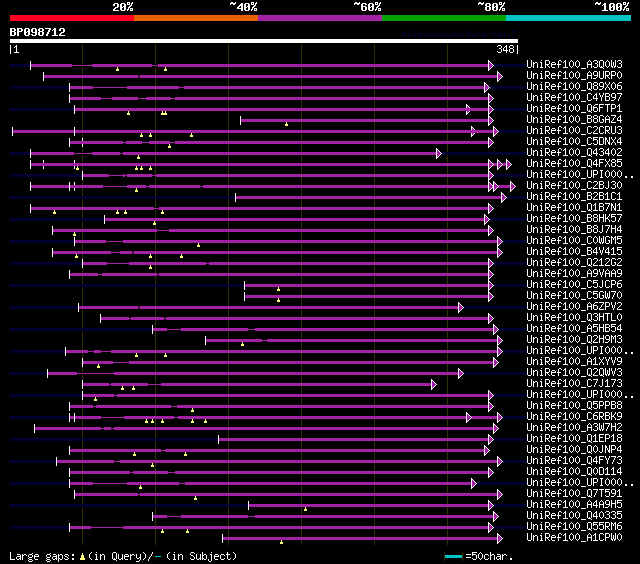Select the UniRef100_C2BJ30 label
This screenshot has height=564, width=640.
point(574,186)
